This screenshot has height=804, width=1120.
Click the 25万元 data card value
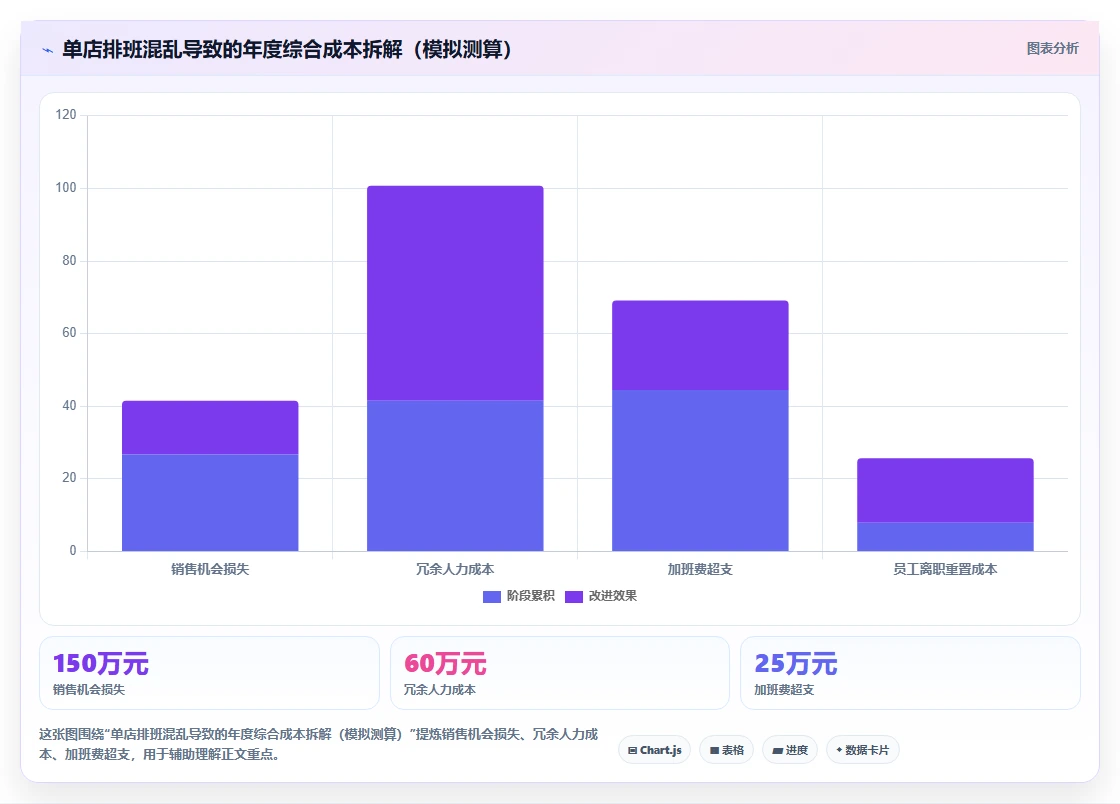point(796,663)
